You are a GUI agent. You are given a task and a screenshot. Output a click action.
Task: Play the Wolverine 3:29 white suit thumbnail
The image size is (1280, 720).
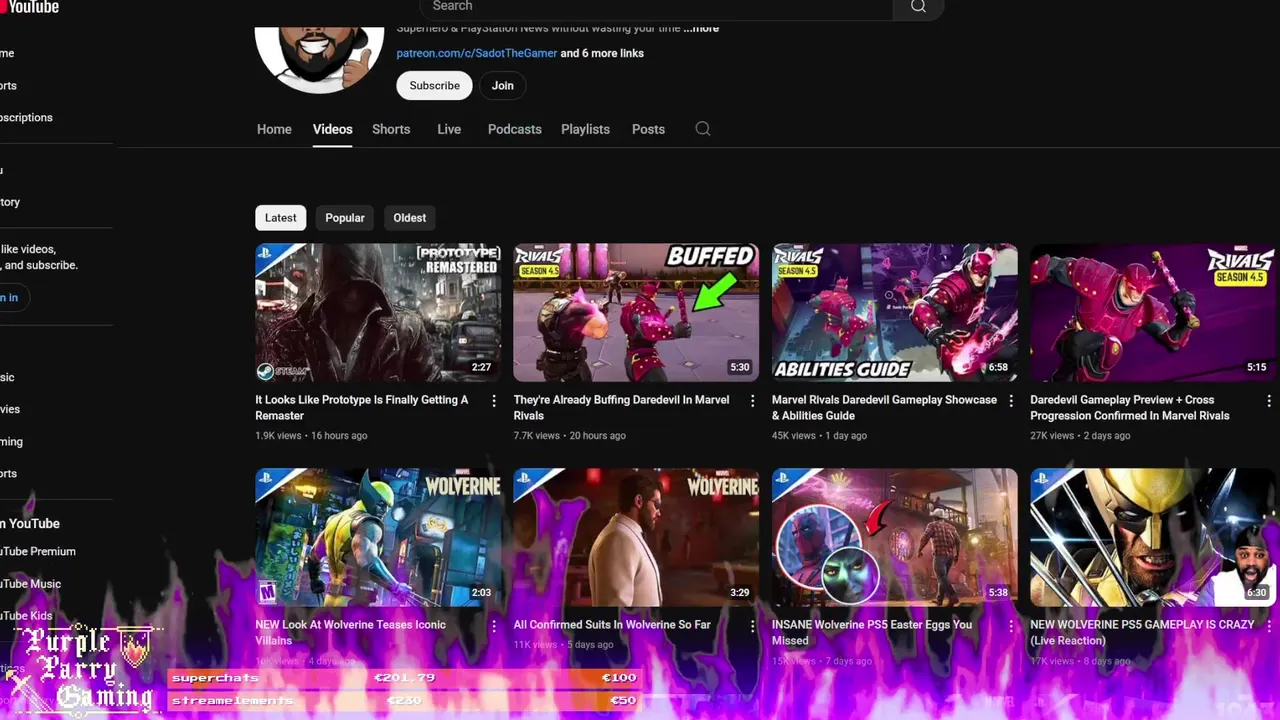636,537
